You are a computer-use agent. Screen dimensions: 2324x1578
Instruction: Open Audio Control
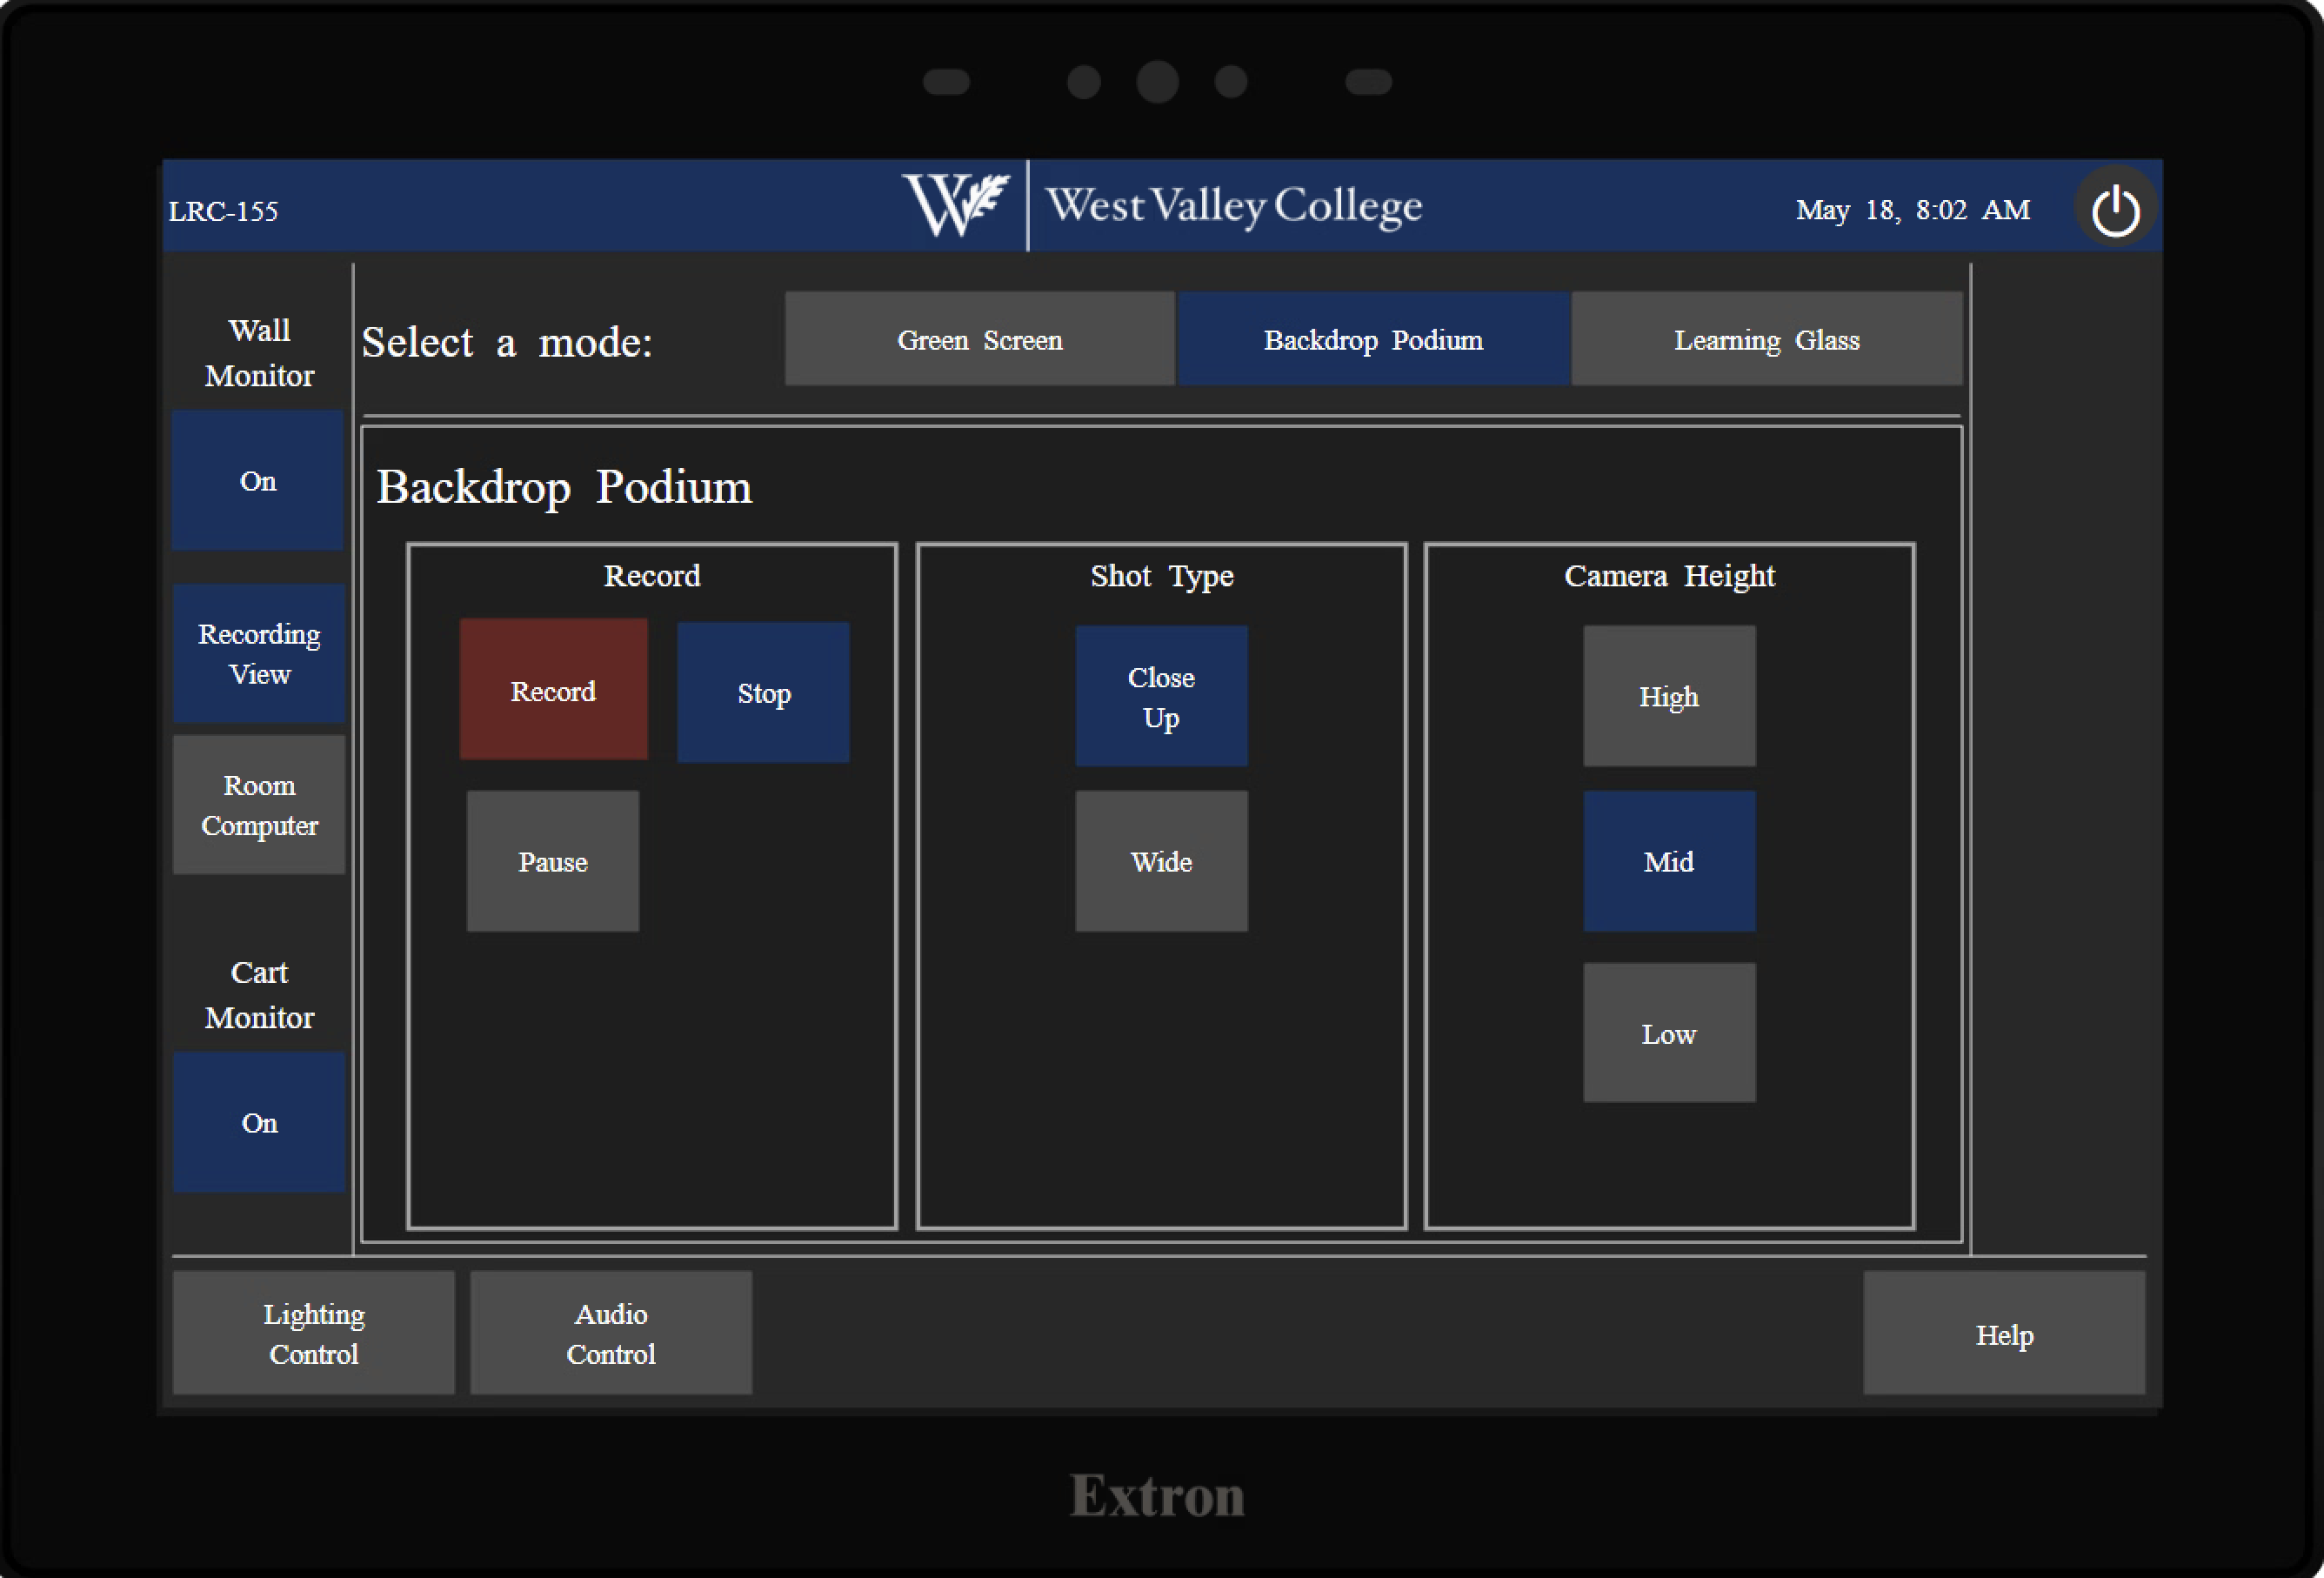tap(611, 1333)
